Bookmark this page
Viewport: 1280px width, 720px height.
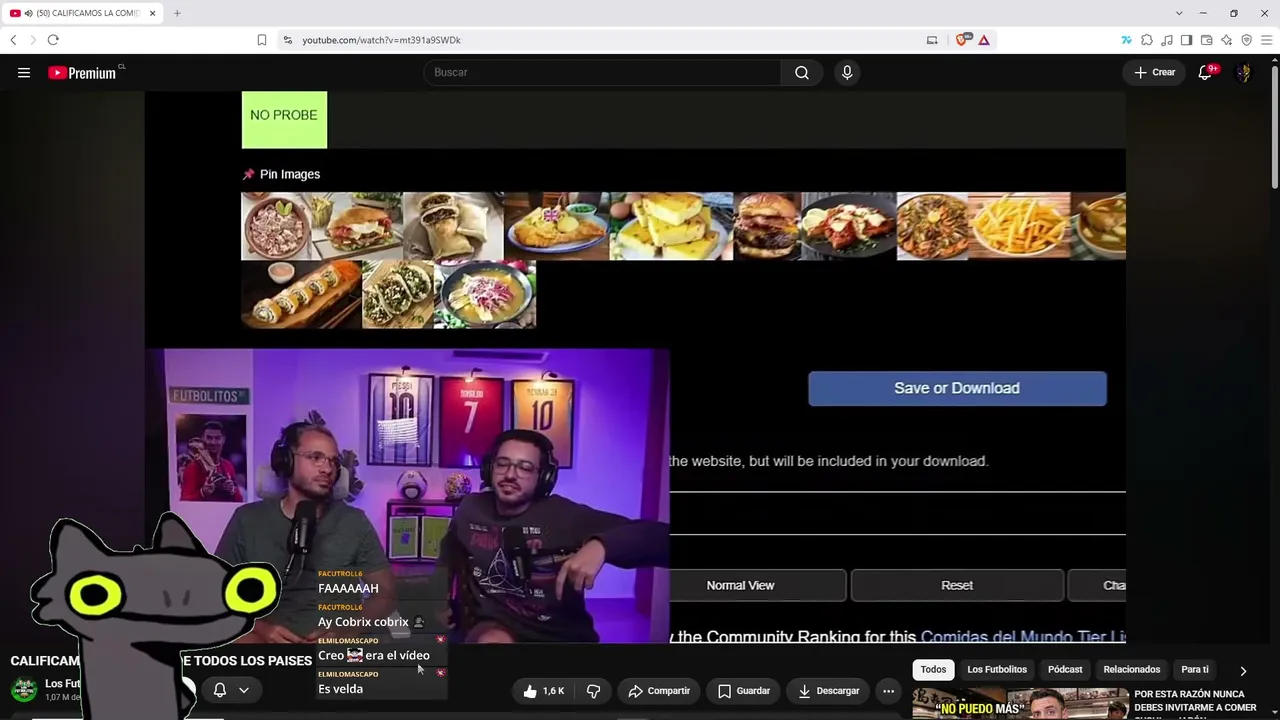point(262,40)
